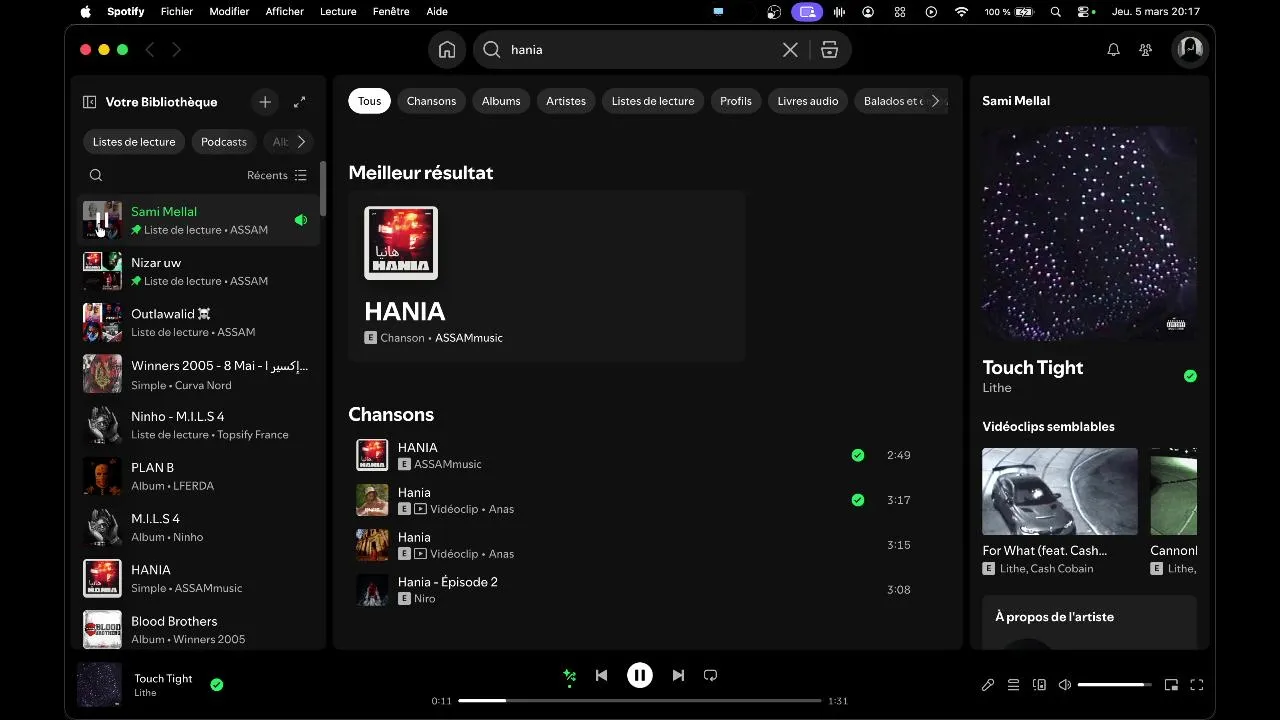
Task: Open the play queue icon
Action: pos(1013,685)
